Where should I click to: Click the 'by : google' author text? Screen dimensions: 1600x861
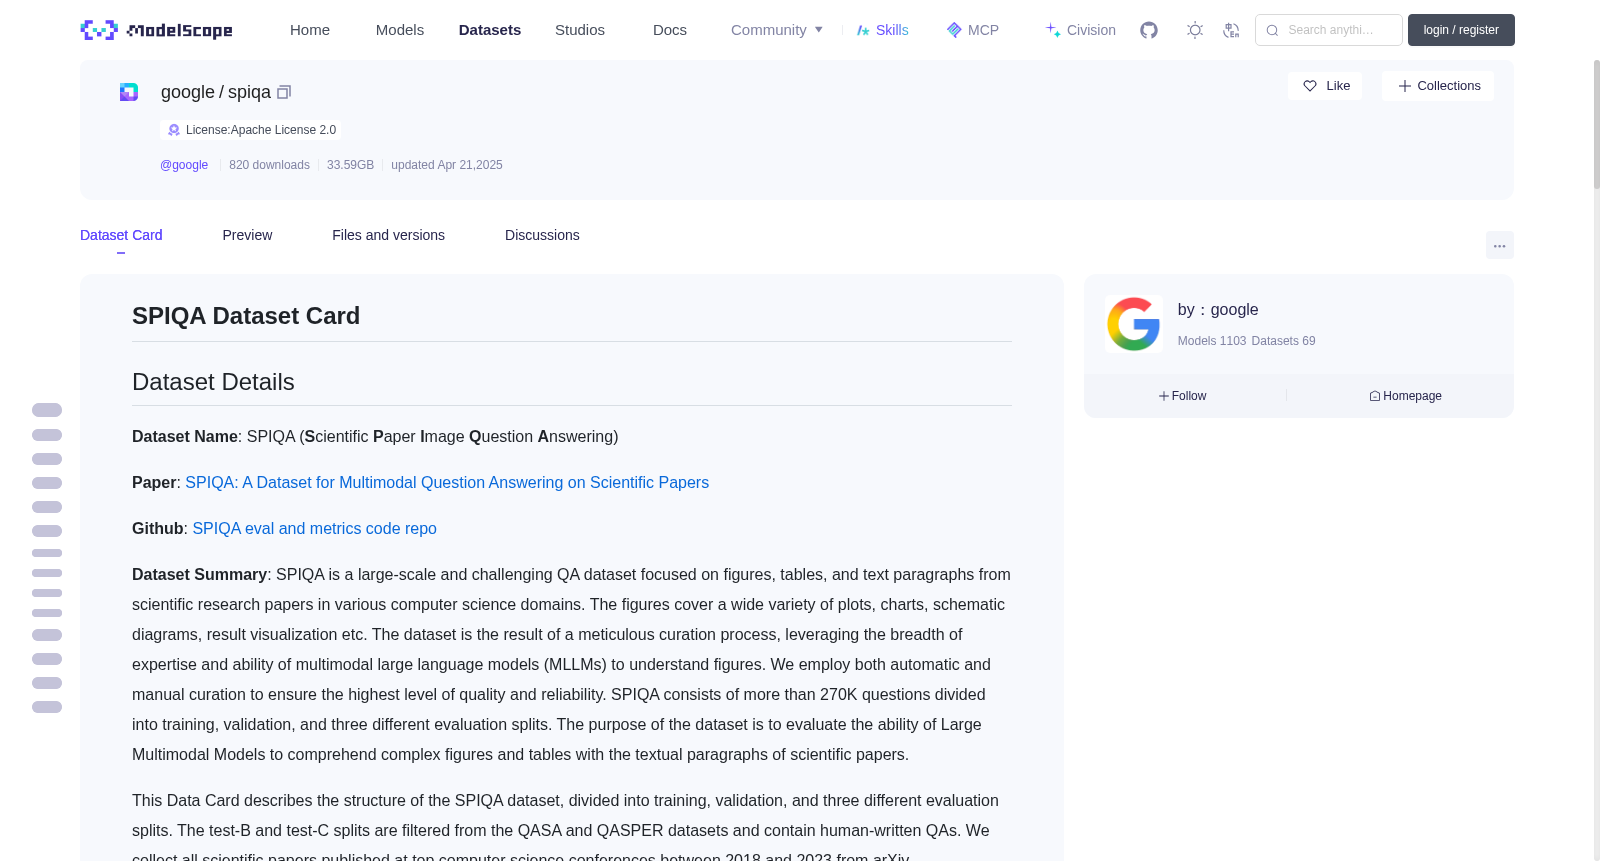[x=1218, y=310]
